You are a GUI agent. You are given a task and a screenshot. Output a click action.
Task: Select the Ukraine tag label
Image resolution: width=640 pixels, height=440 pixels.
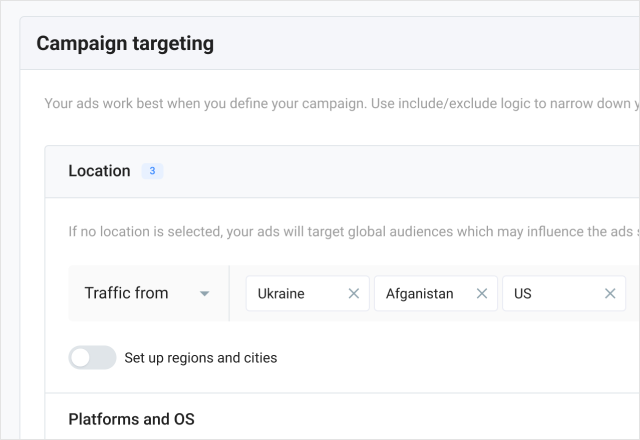tap(281, 294)
